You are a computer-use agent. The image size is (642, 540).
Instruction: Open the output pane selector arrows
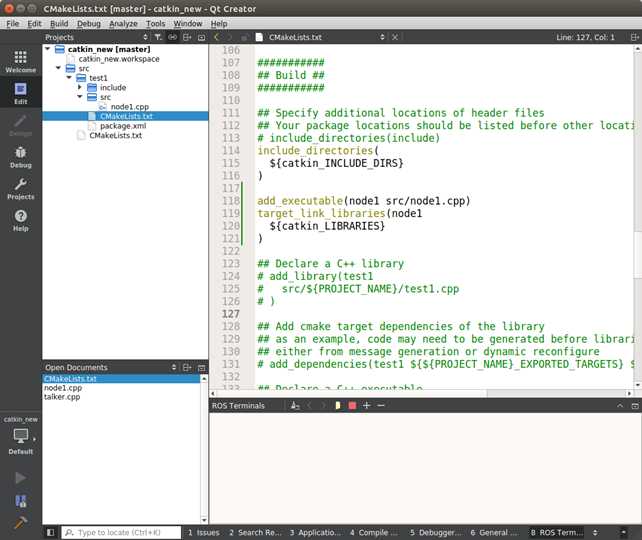click(595, 532)
